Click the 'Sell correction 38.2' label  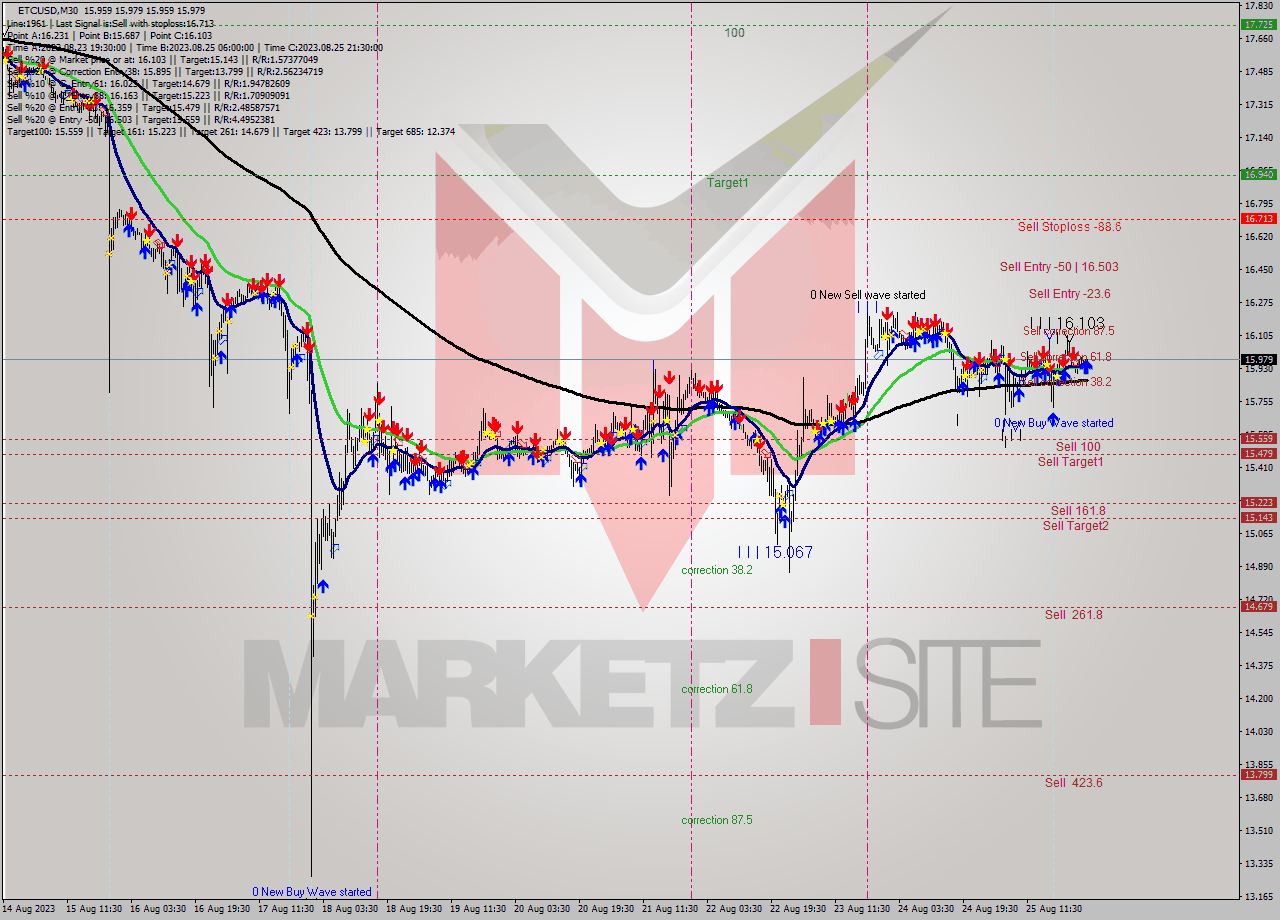[x=1068, y=382]
